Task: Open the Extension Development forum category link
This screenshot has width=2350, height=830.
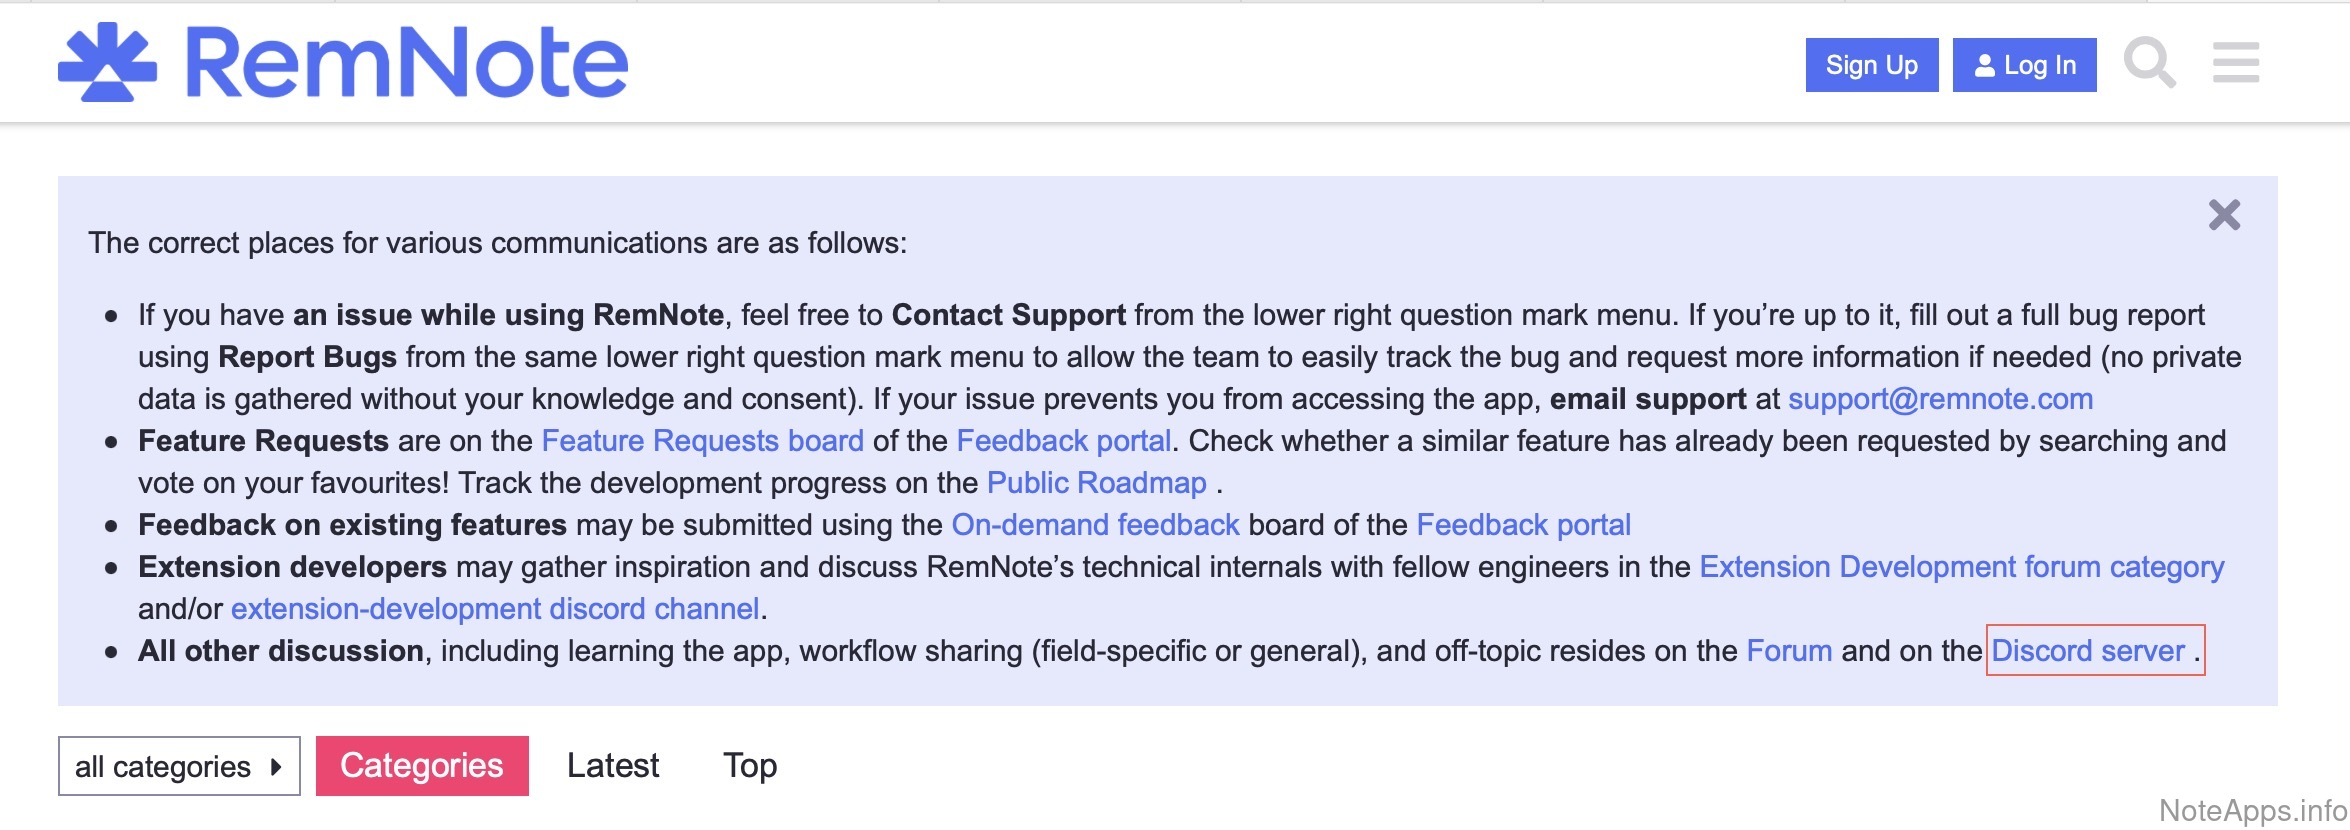Action: click(x=1961, y=567)
